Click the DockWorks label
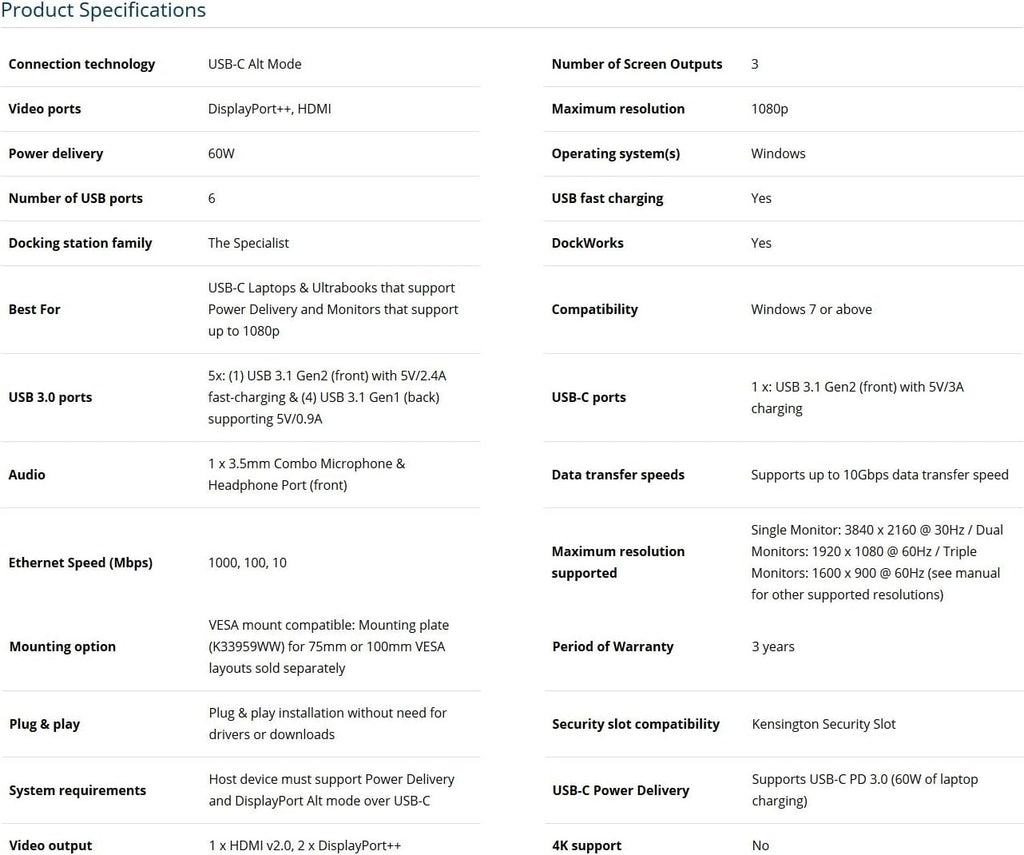 click(x=587, y=243)
